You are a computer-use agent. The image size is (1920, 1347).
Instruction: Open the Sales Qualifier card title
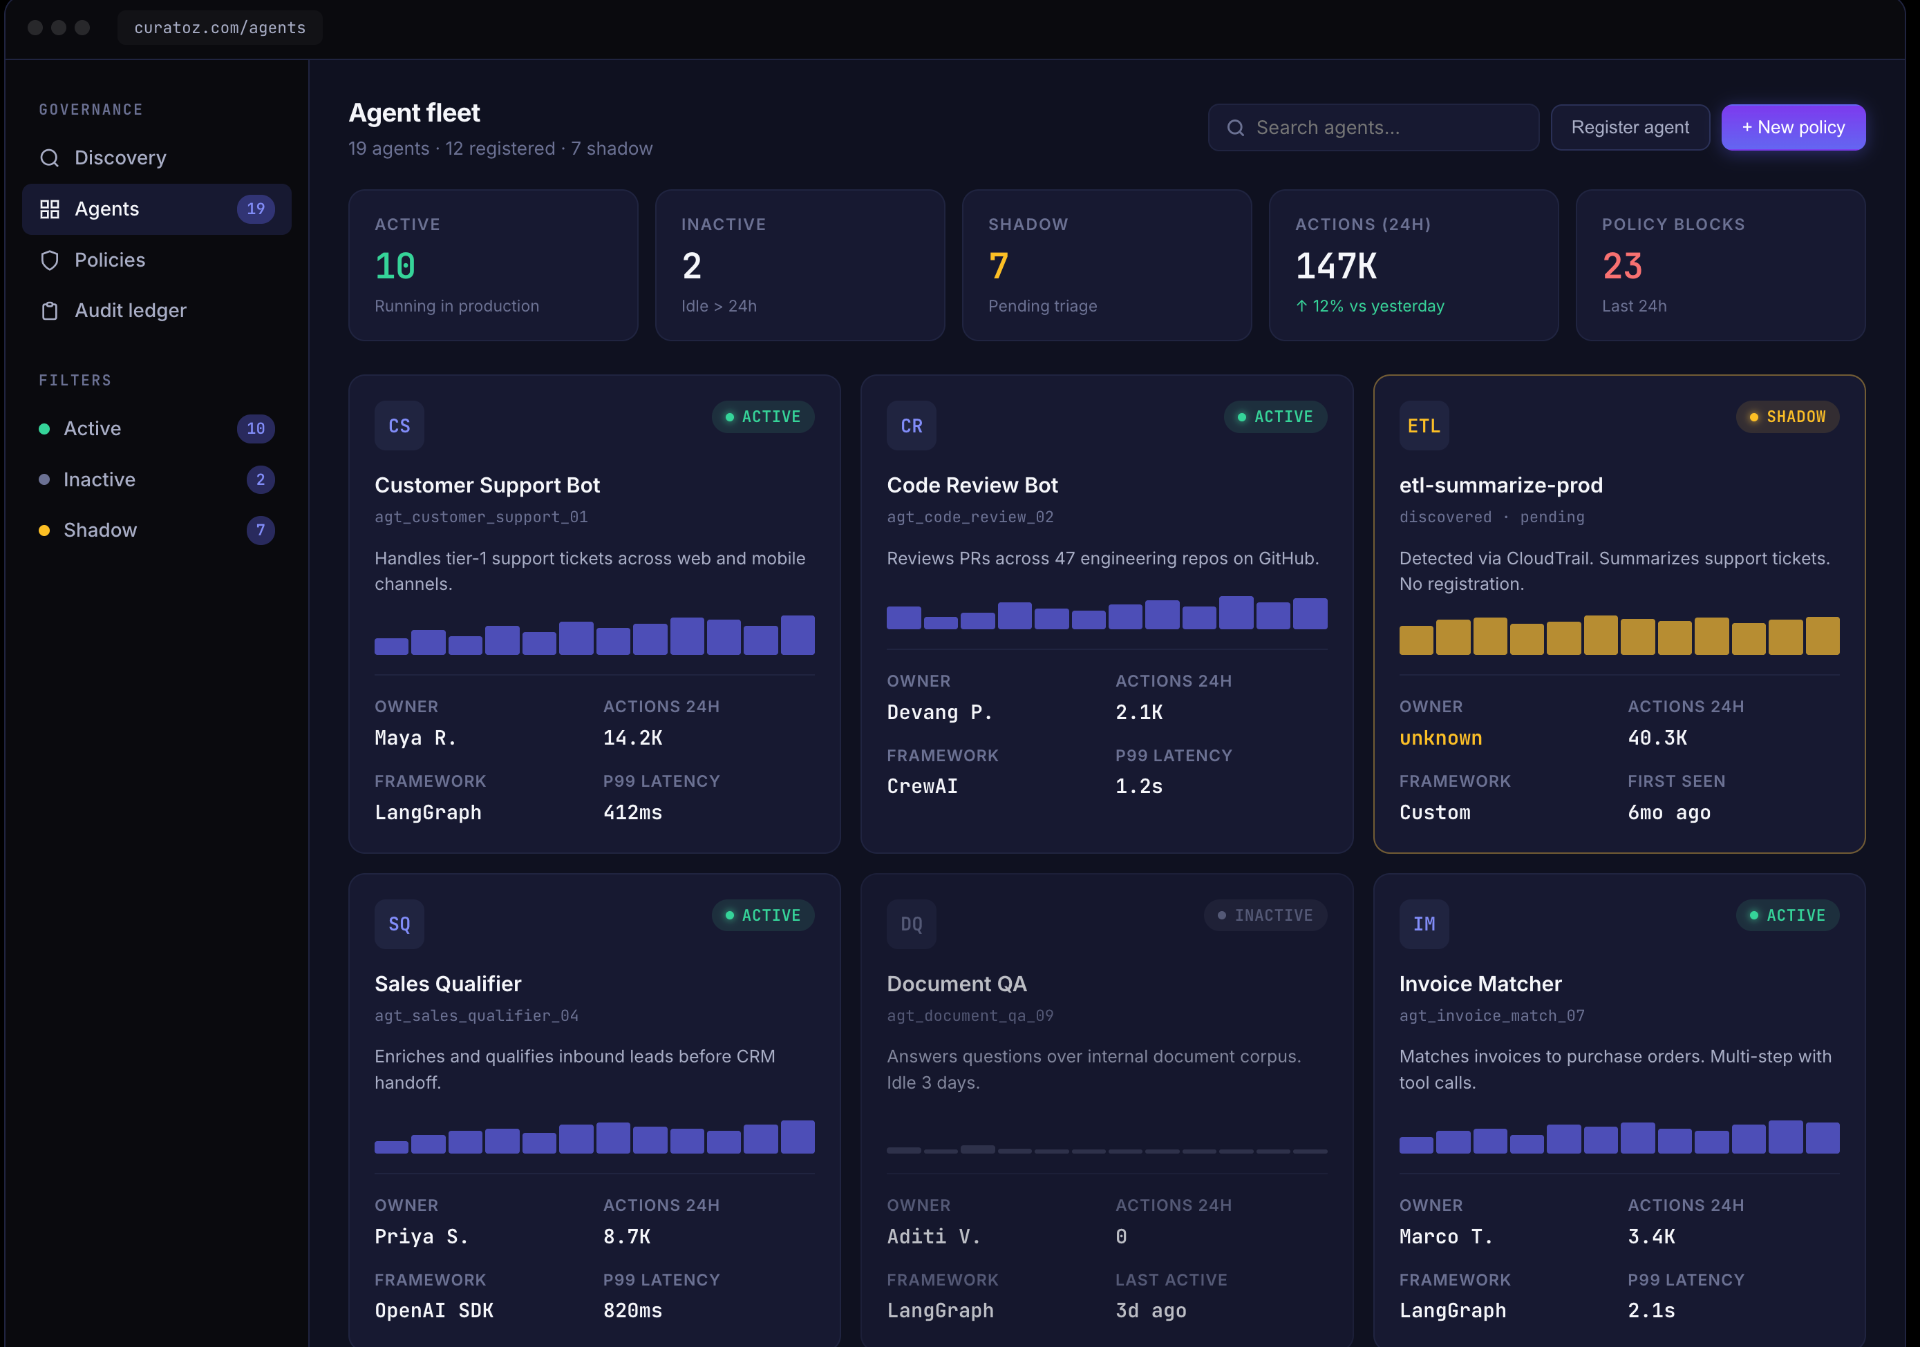448,984
